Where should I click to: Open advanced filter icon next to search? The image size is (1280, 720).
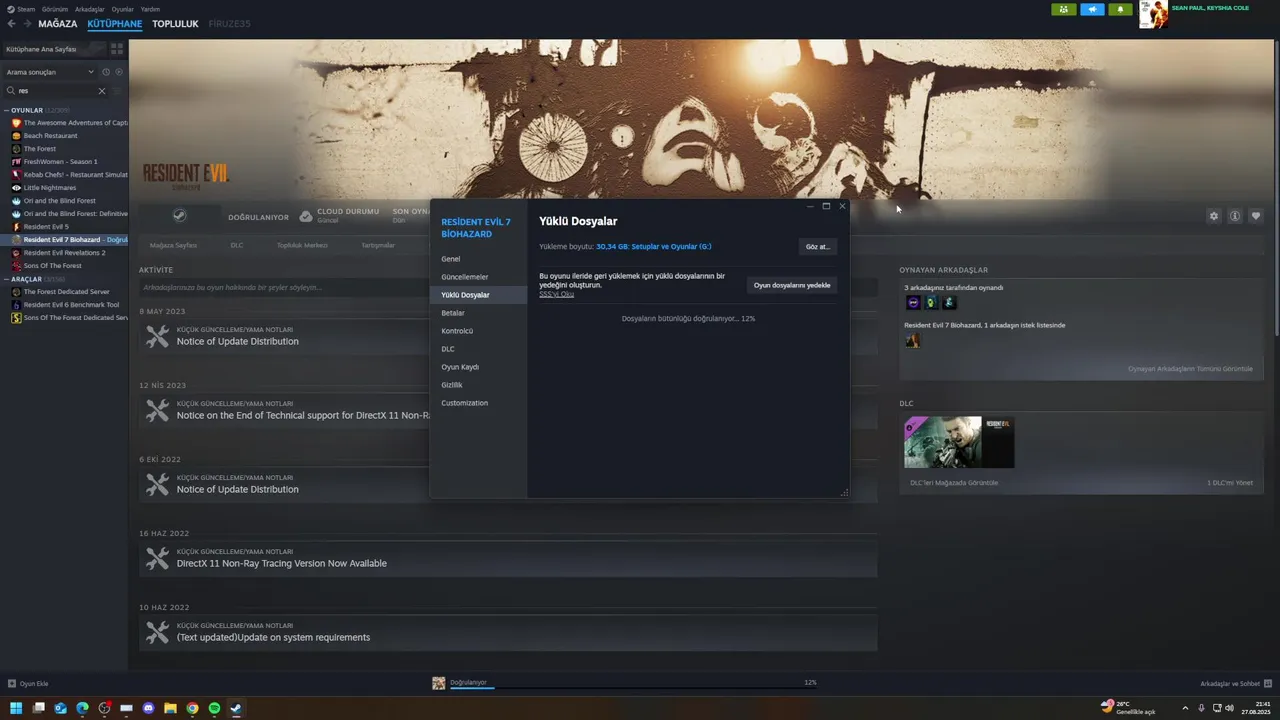tap(117, 90)
